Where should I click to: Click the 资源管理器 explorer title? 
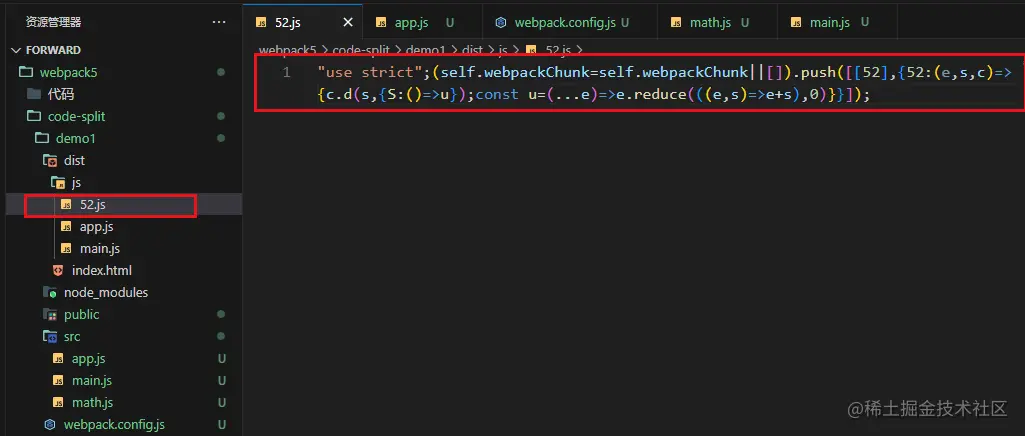click(54, 22)
